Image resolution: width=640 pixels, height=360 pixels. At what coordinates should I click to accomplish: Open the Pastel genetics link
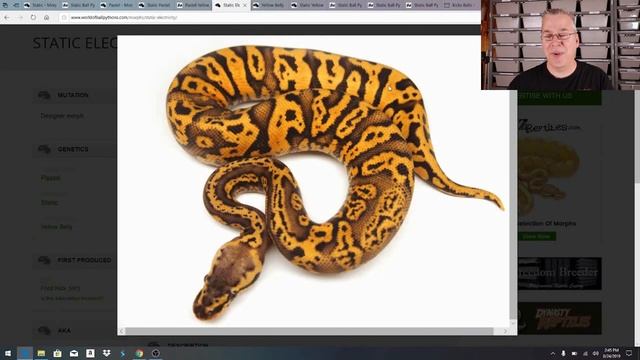click(50, 178)
